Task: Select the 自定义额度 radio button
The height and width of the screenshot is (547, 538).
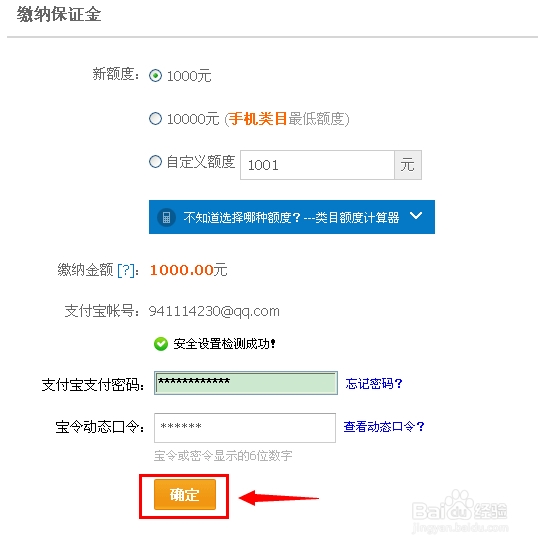Action: coord(155,162)
